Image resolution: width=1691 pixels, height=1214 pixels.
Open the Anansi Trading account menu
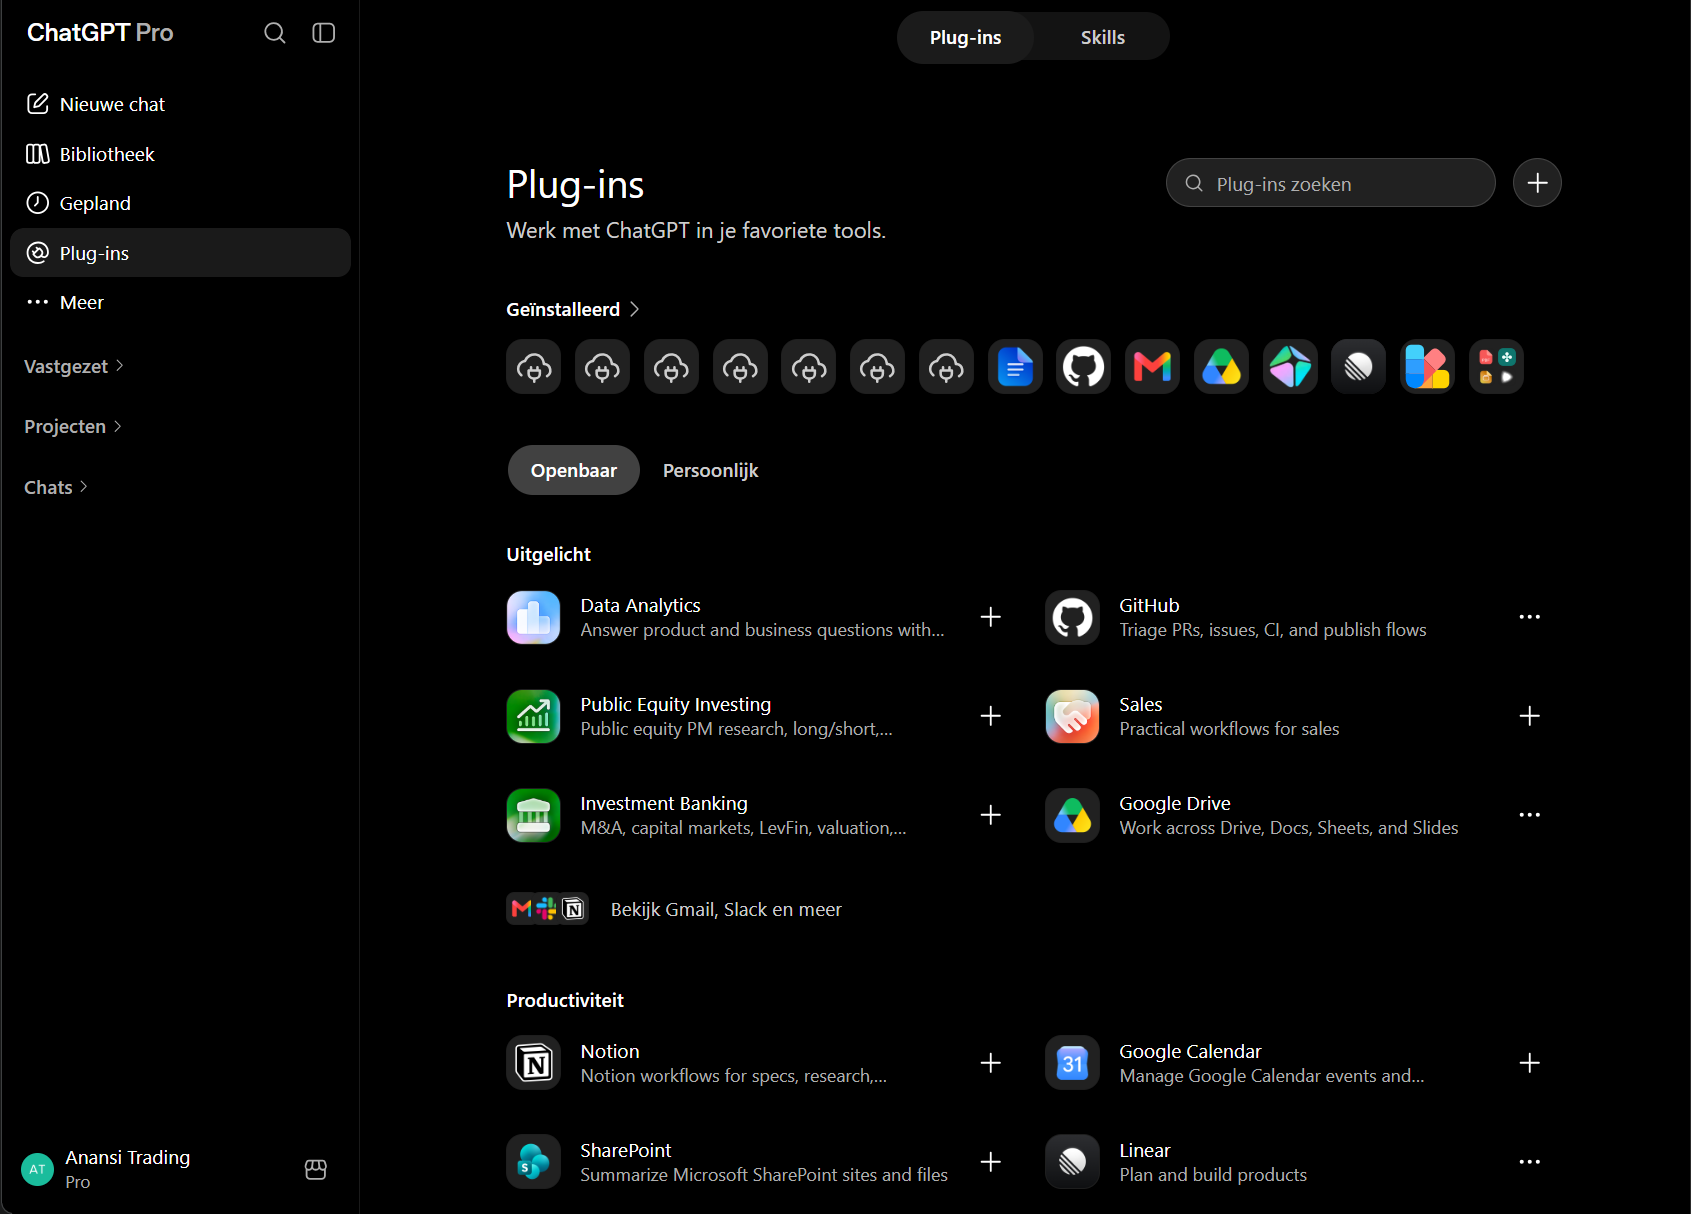click(x=150, y=1169)
